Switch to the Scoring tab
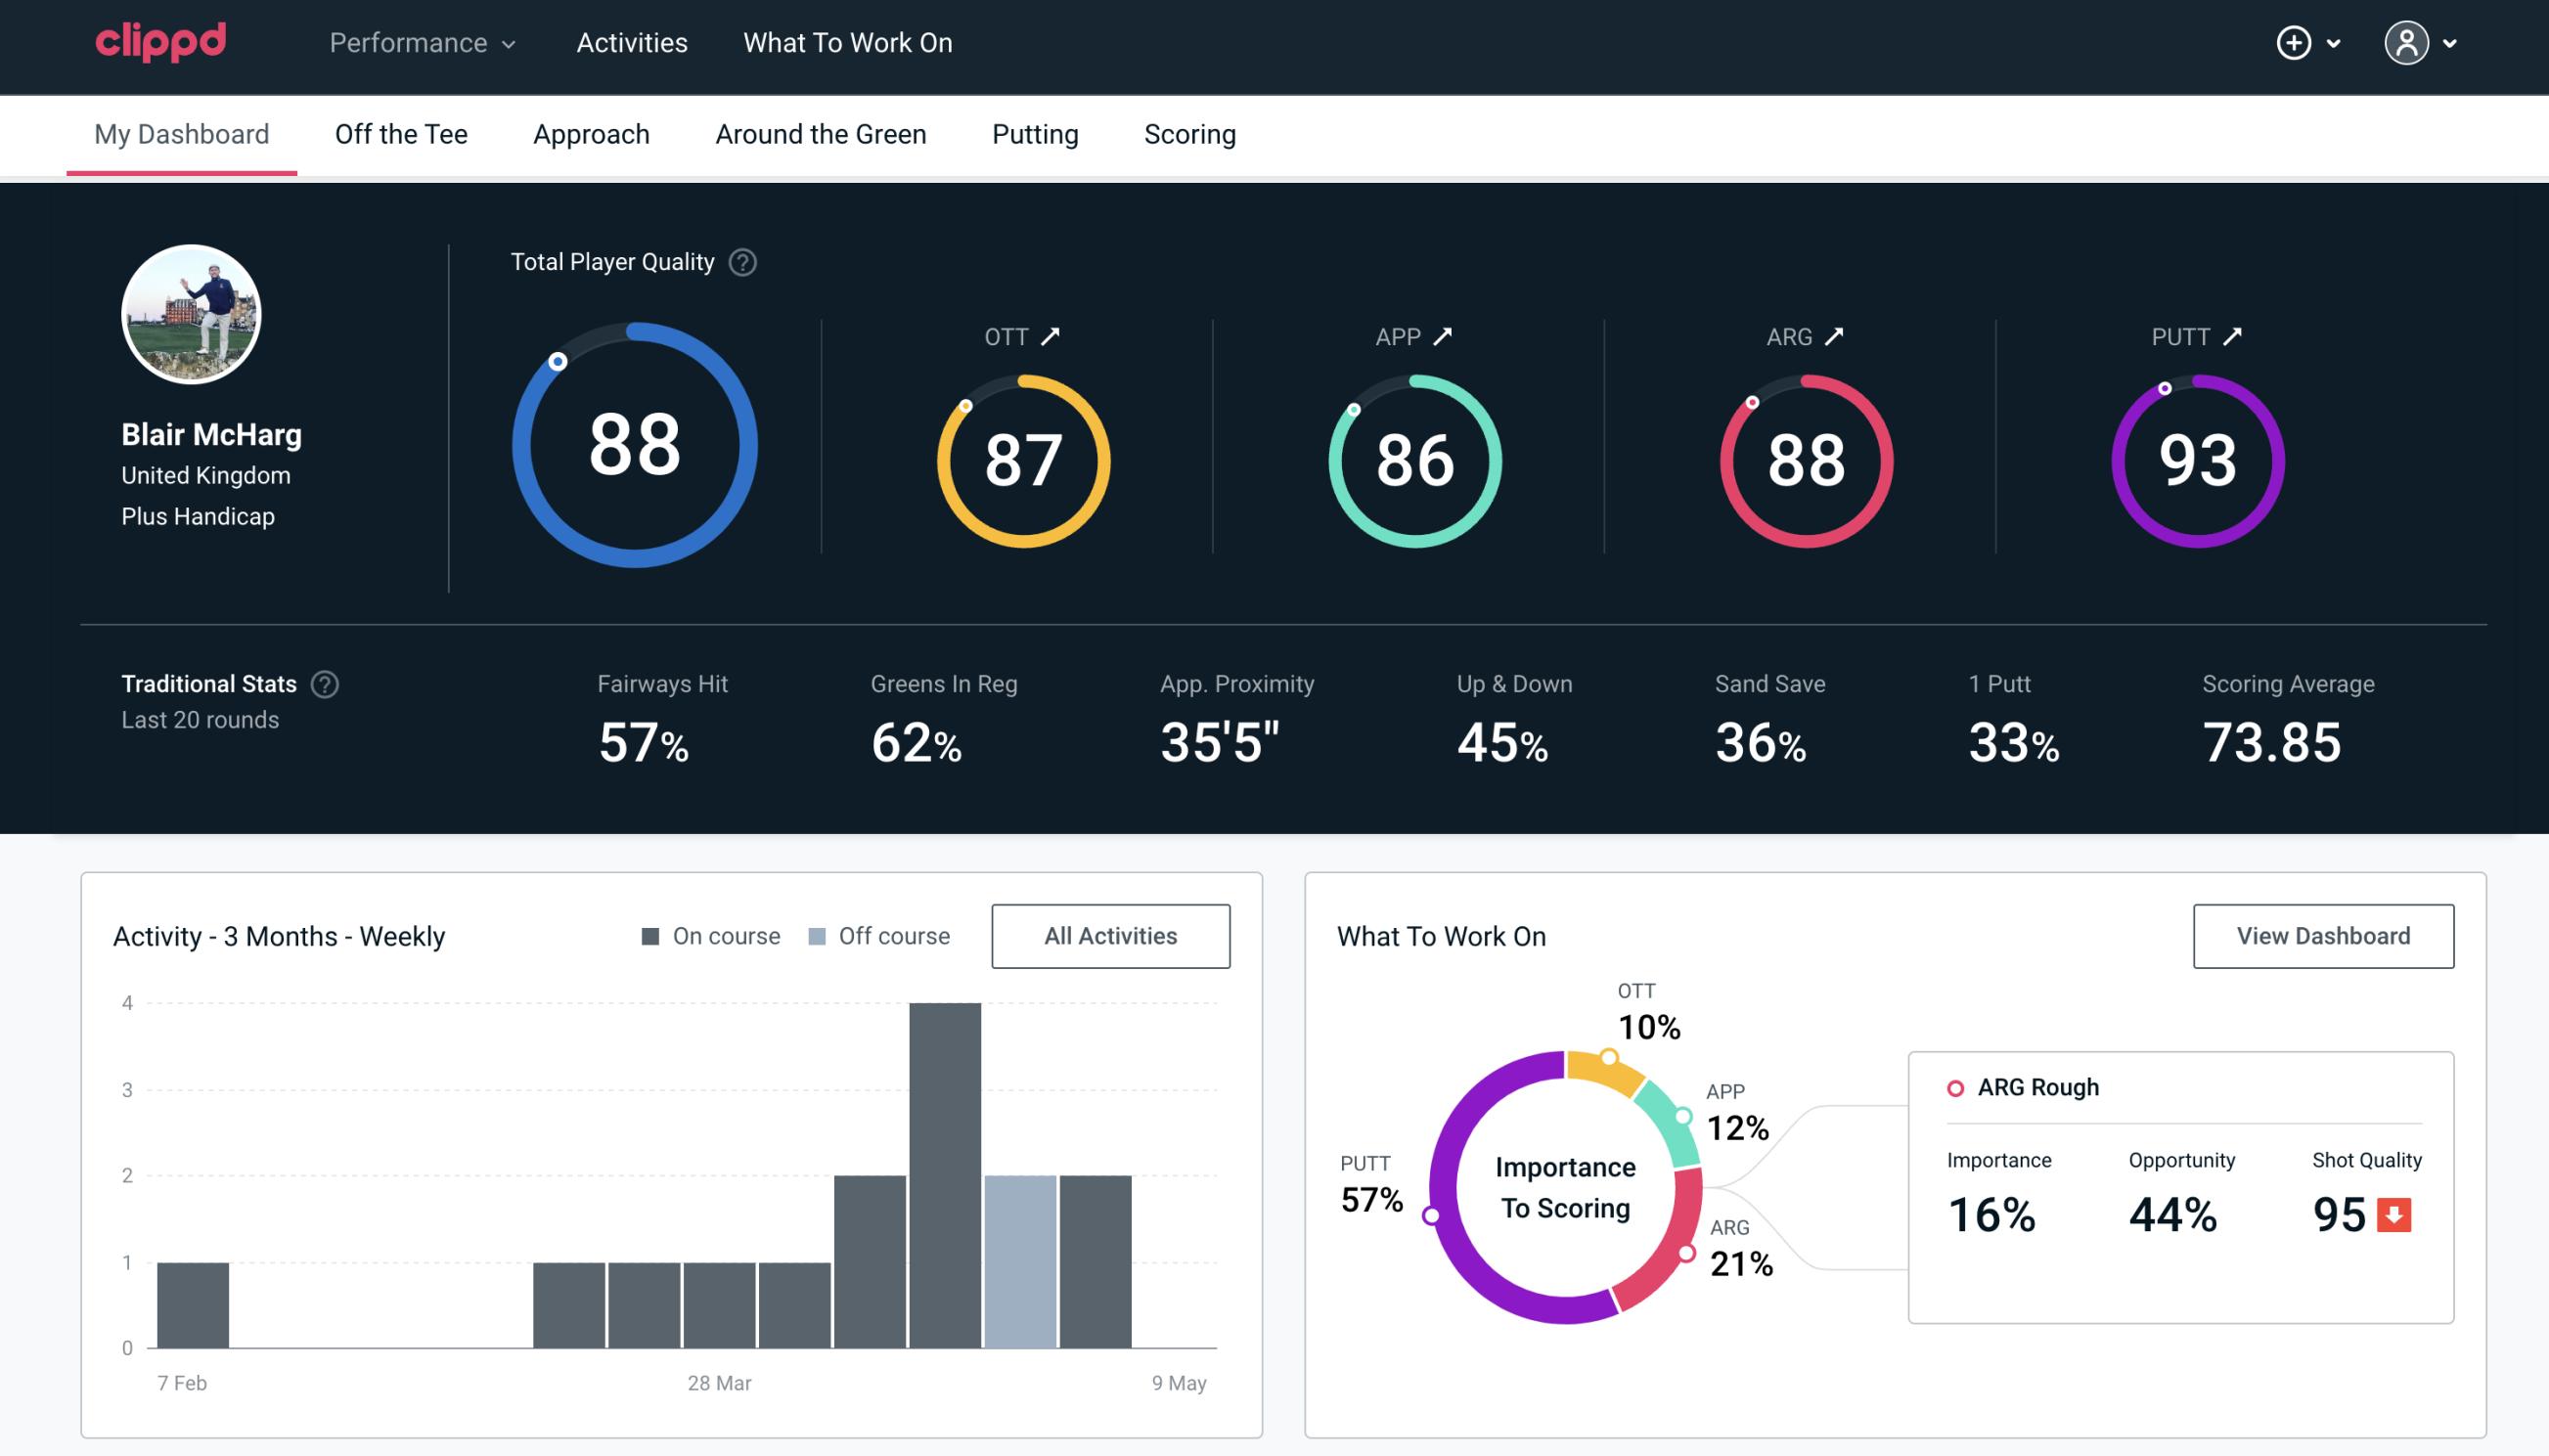This screenshot has height=1456, width=2549. [x=1190, y=133]
